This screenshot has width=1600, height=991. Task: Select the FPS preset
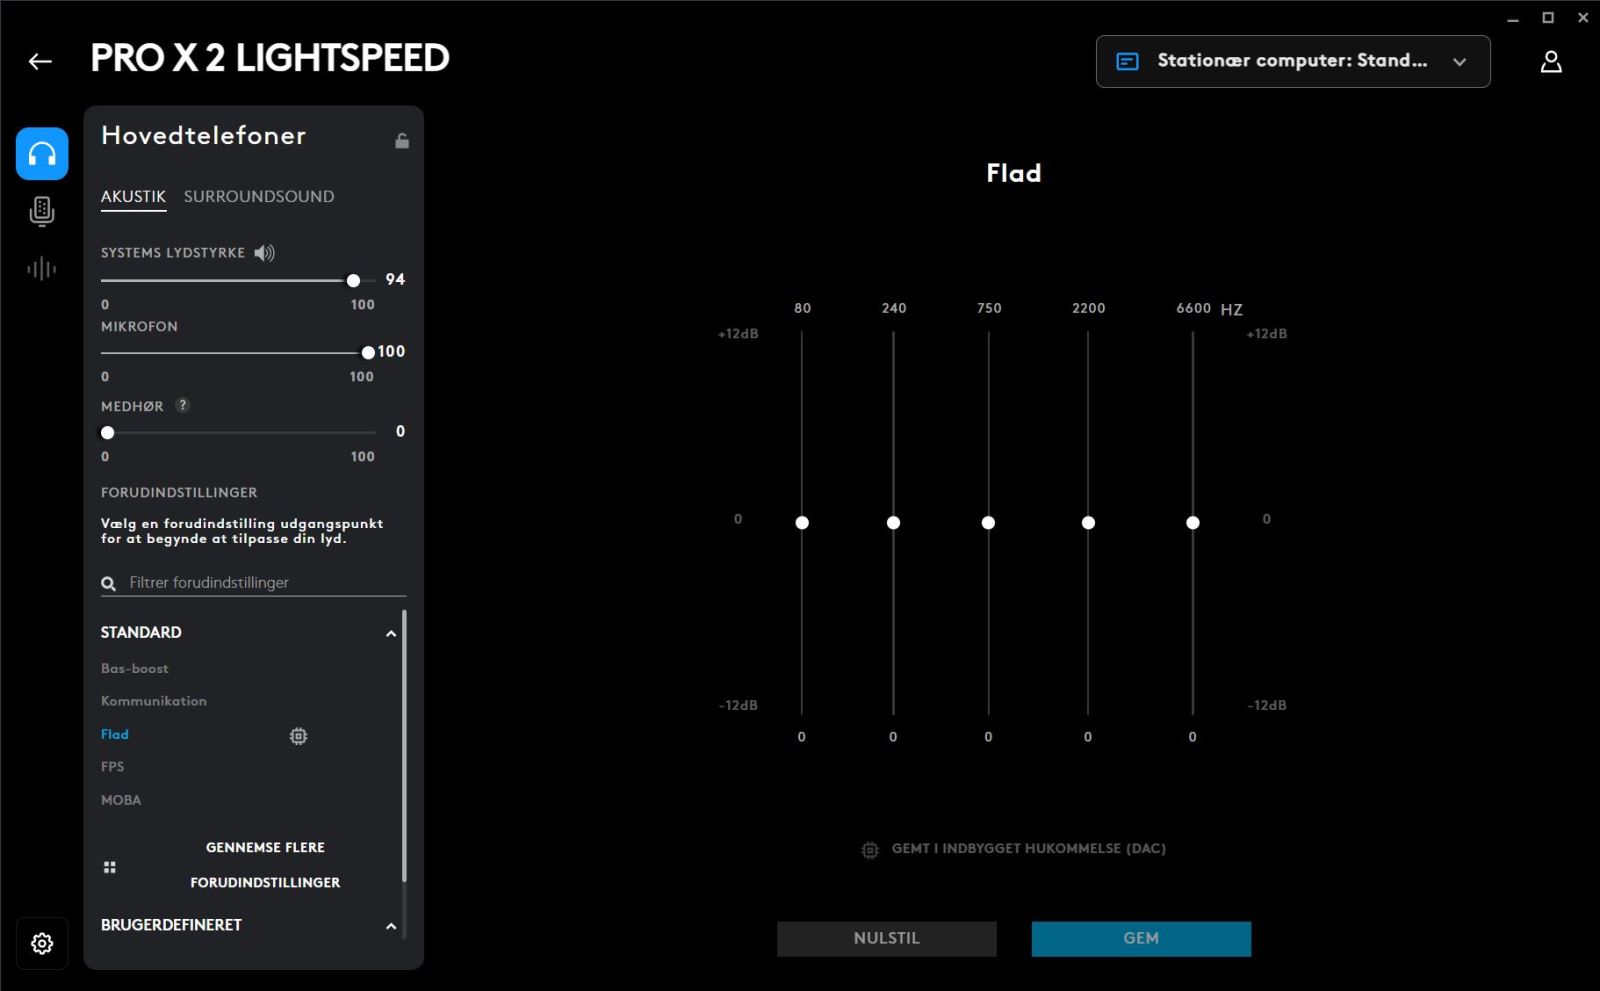[113, 767]
